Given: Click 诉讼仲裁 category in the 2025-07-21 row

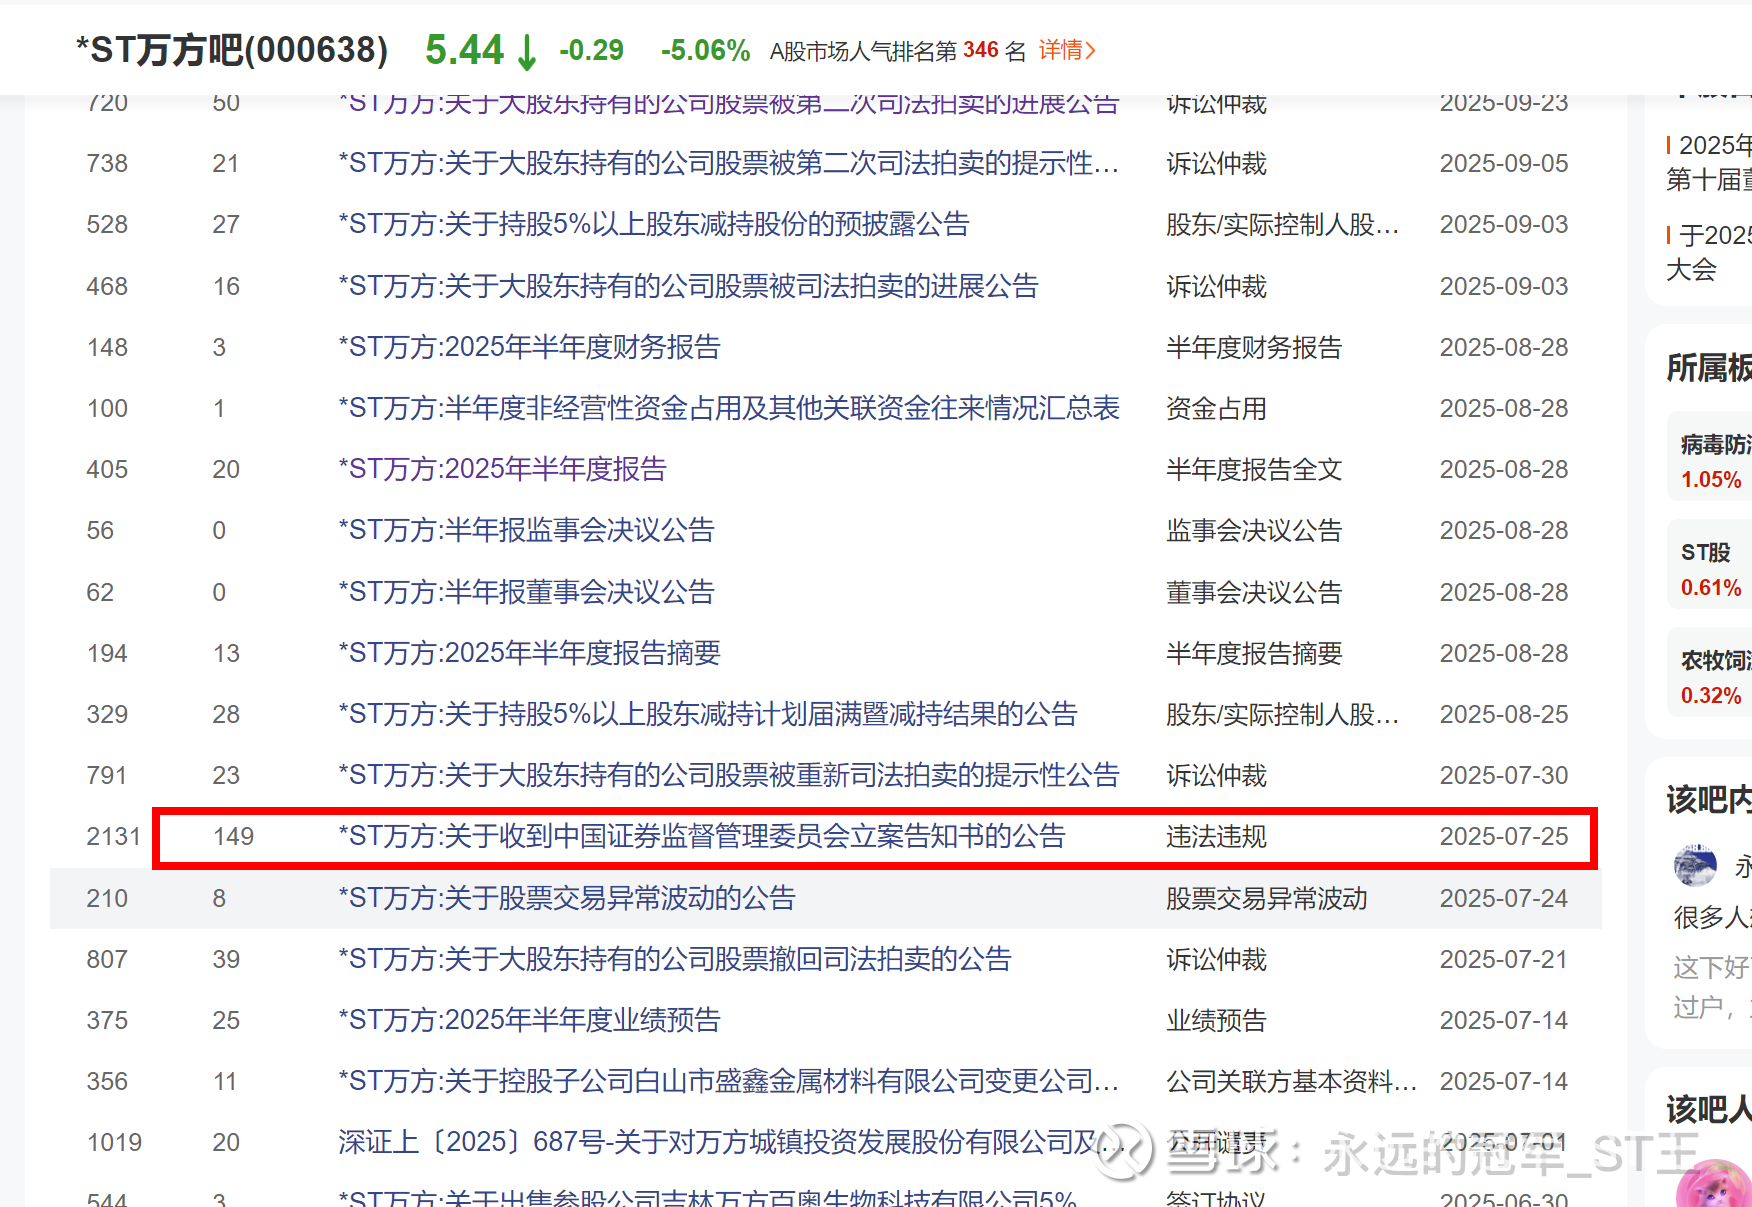Looking at the screenshot, I should point(1216,959).
